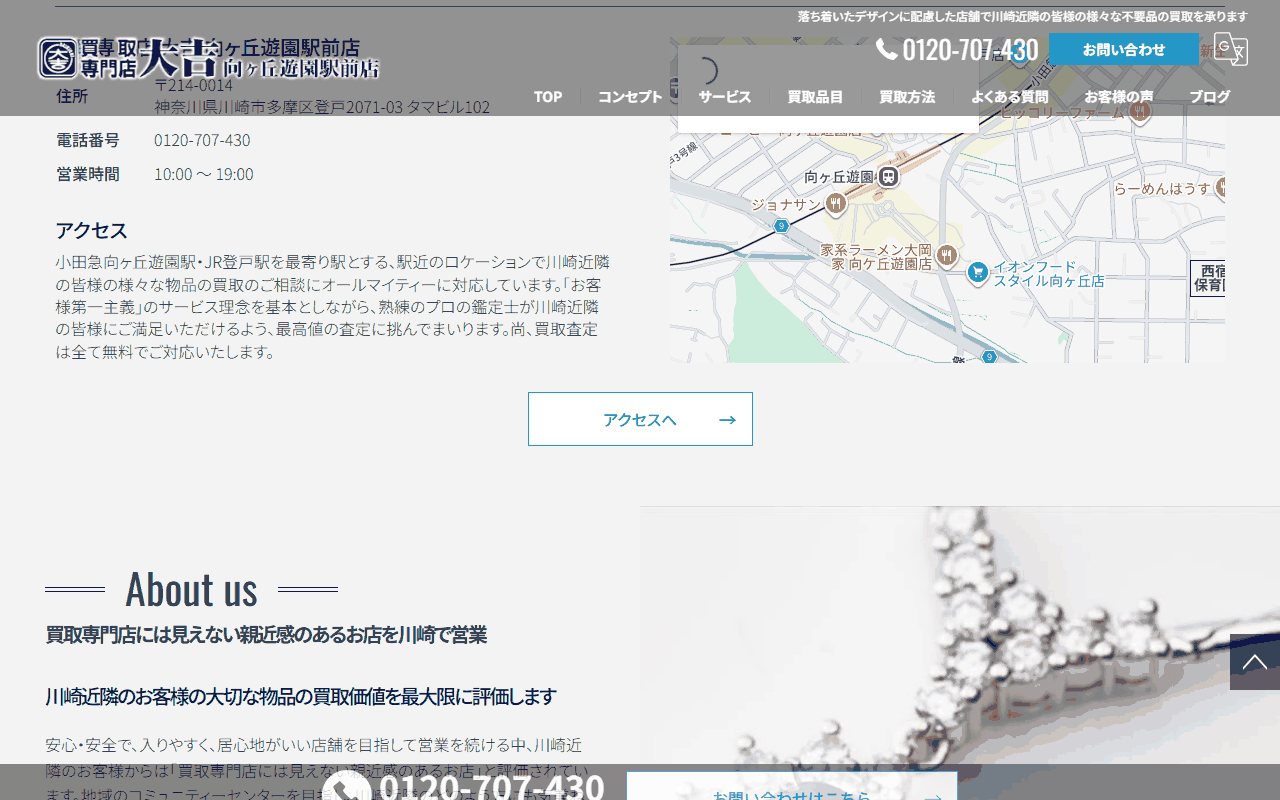Click the 買取専門店には見えない親近感 subheading
The image size is (1280, 800).
pos(266,635)
